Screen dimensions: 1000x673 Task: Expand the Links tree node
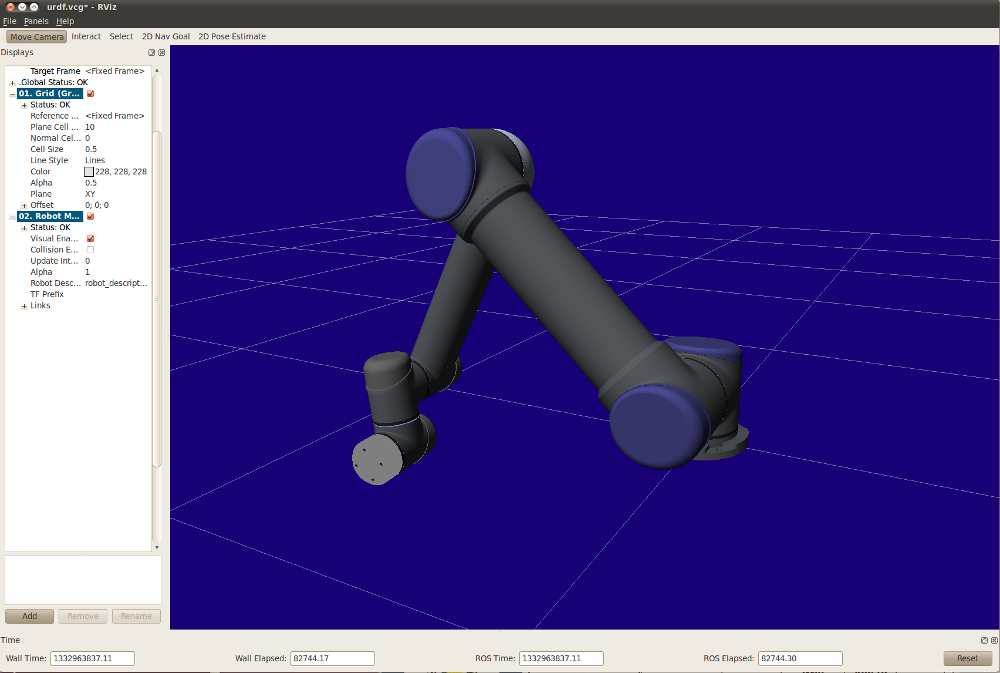point(24,306)
